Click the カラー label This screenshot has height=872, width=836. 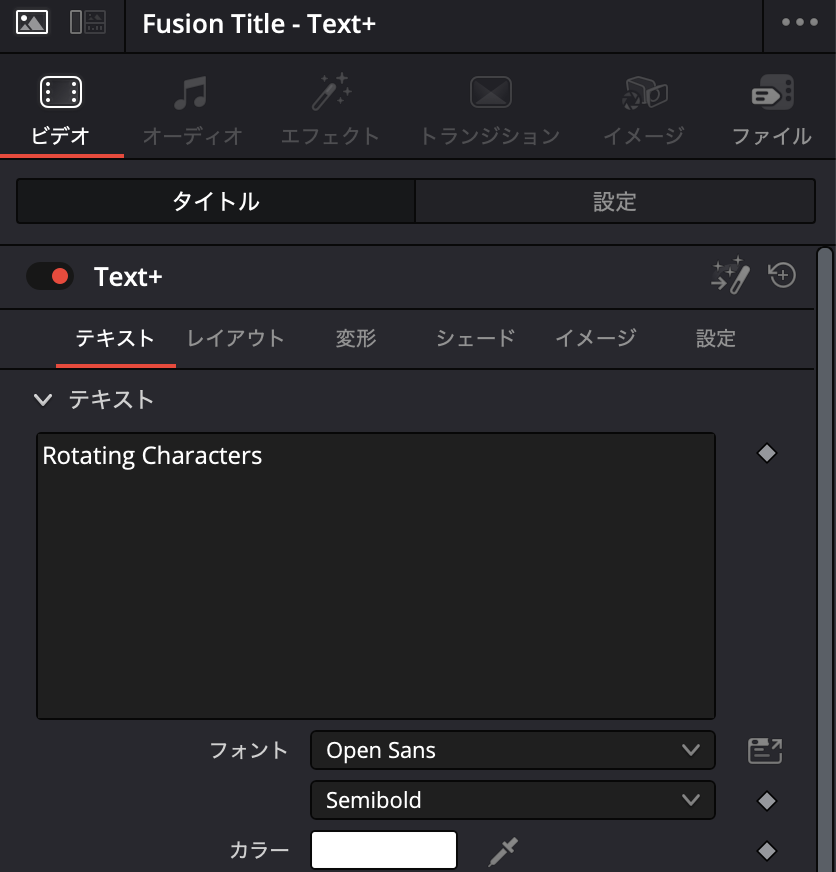click(x=259, y=850)
